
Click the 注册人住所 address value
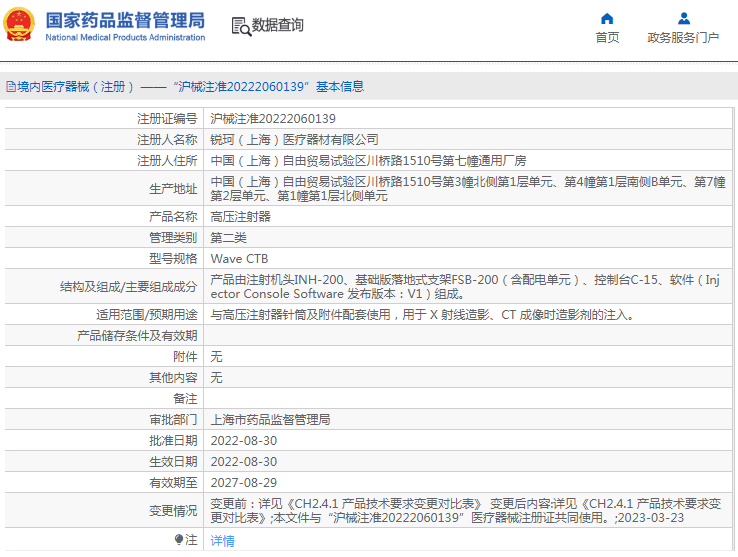point(368,161)
